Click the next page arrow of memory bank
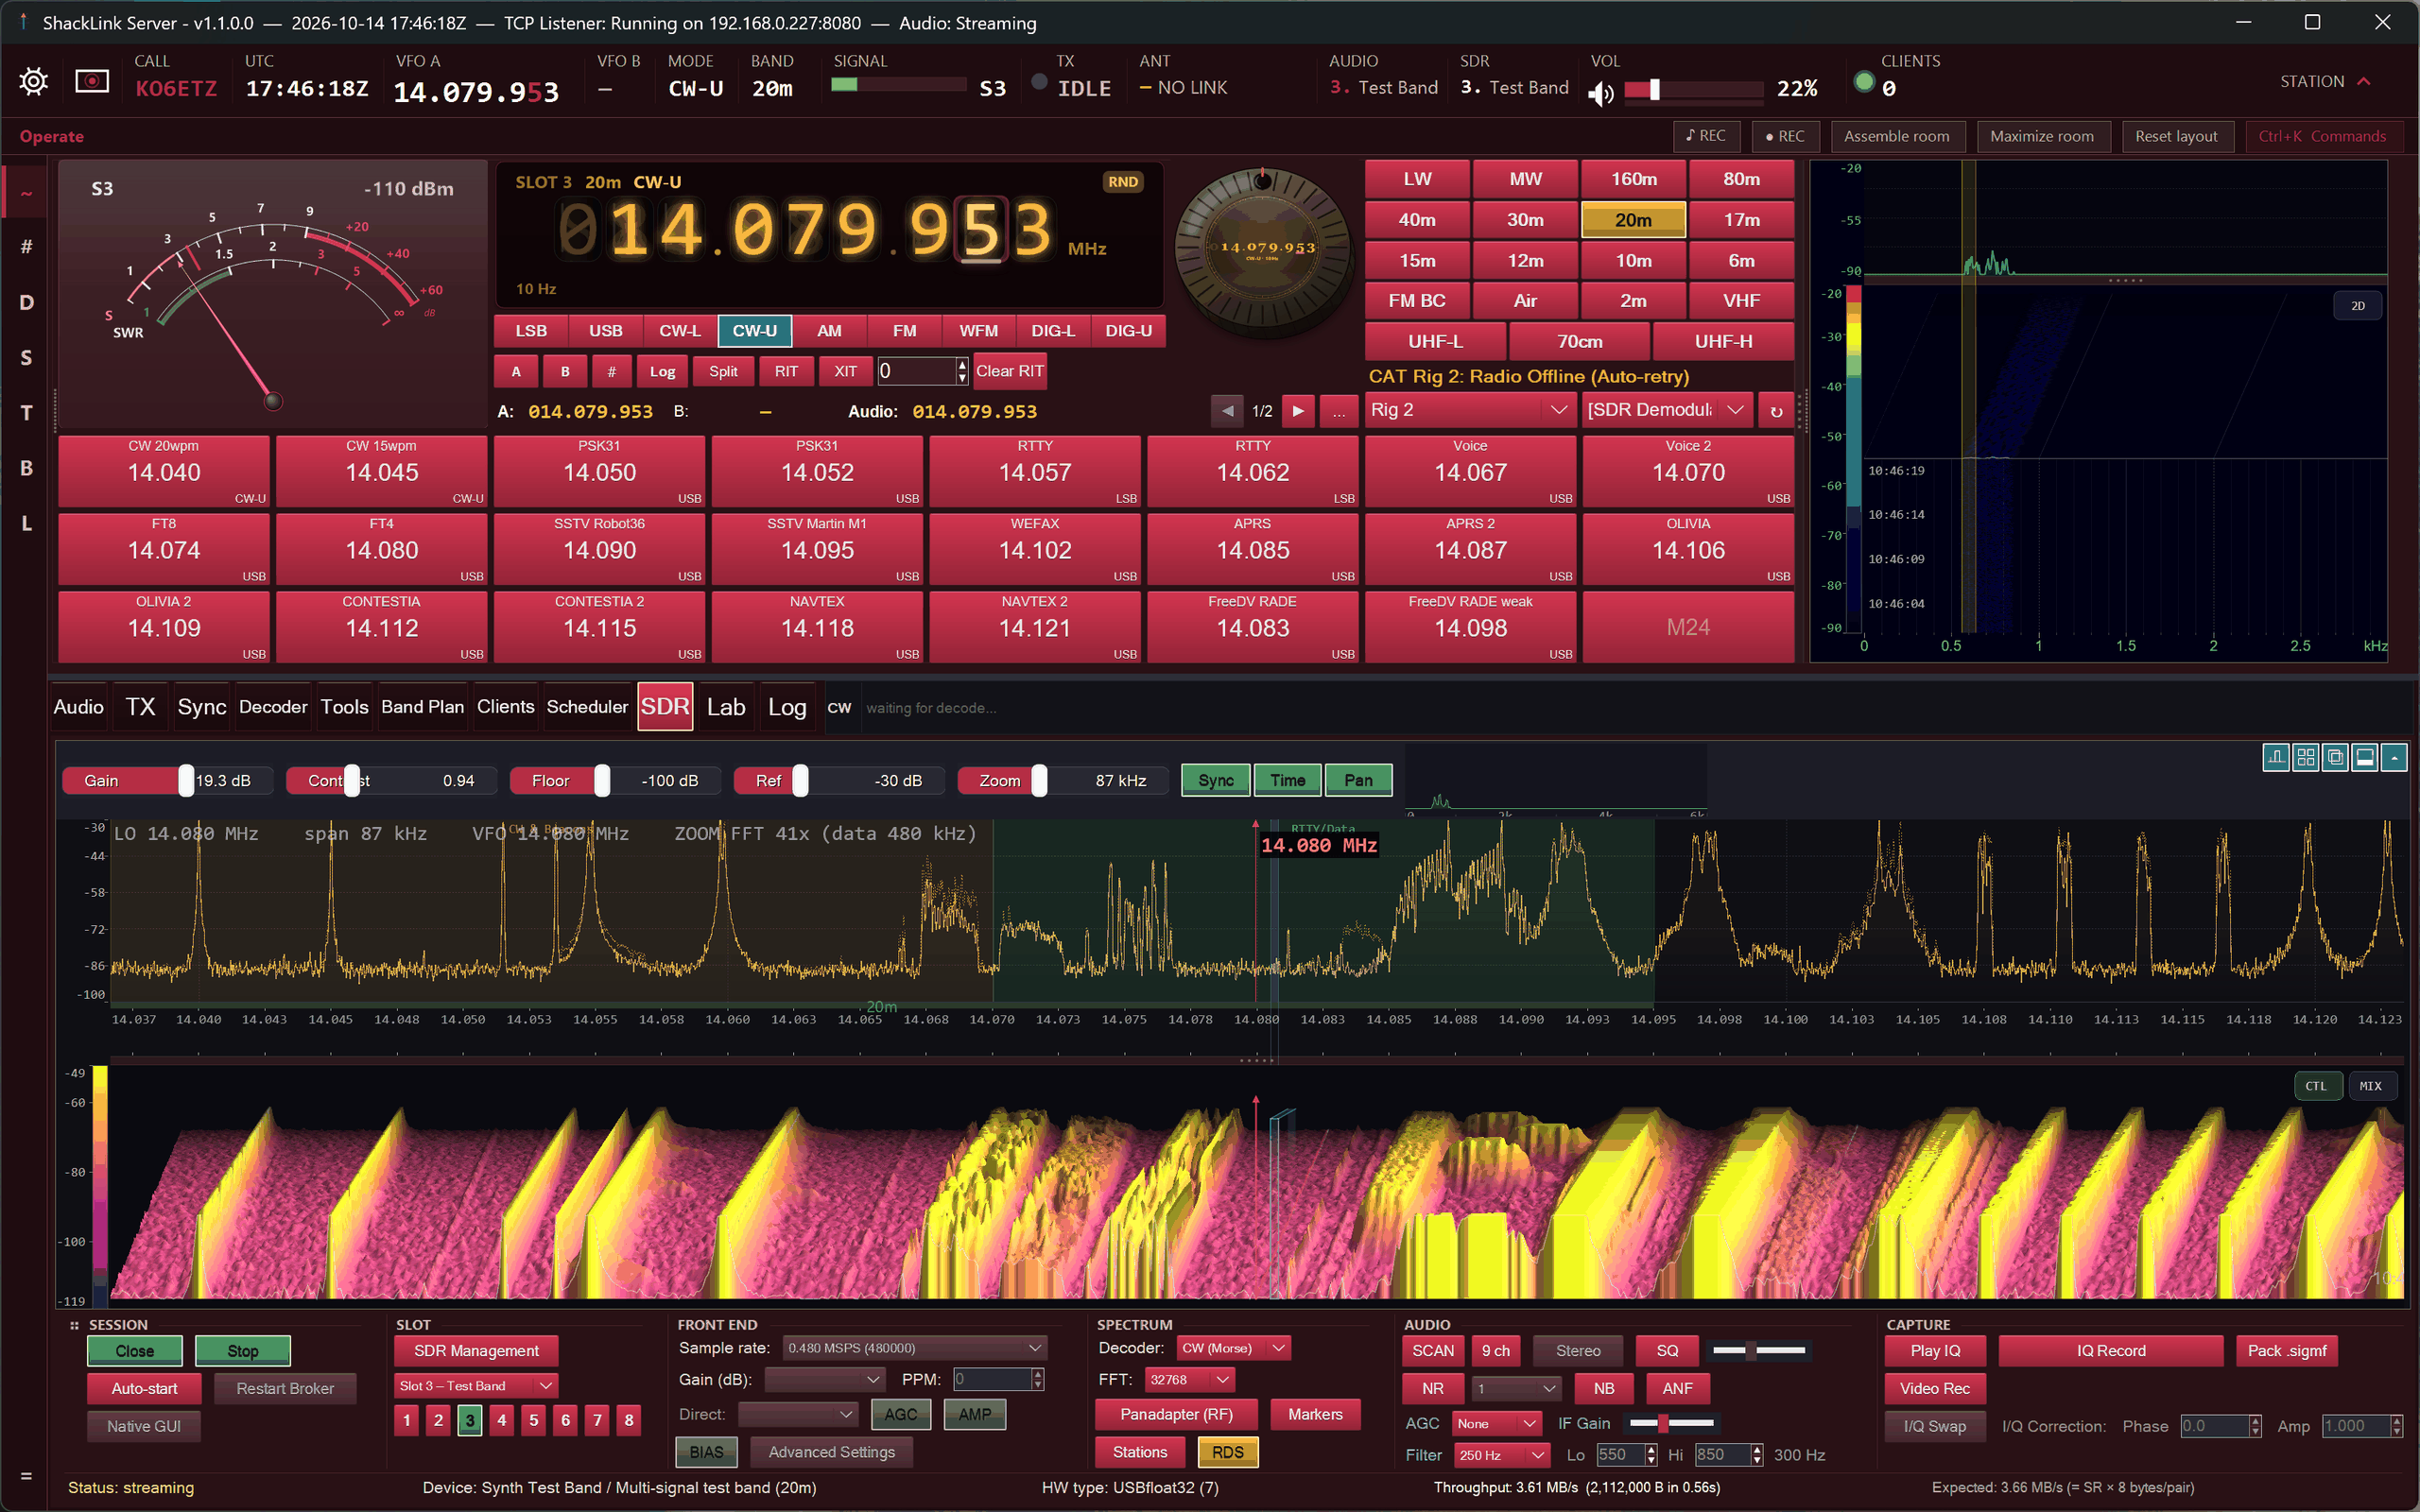This screenshot has width=2420, height=1512. click(1298, 411)
